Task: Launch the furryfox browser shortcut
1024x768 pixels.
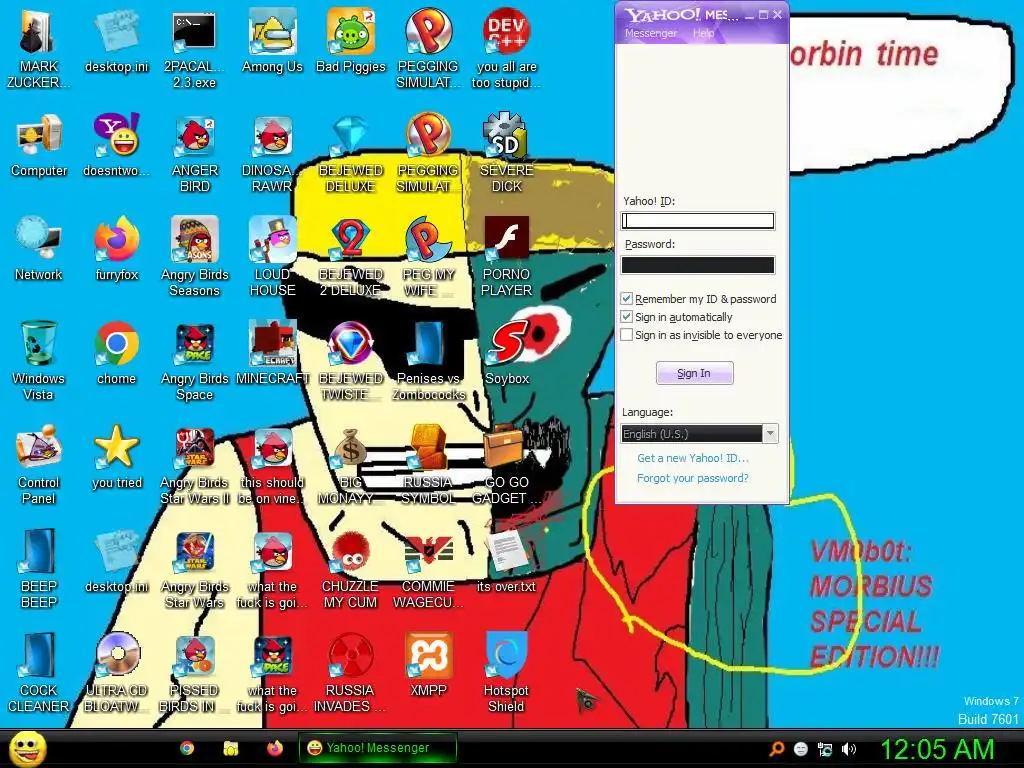Action: click(x=116, y=248)
